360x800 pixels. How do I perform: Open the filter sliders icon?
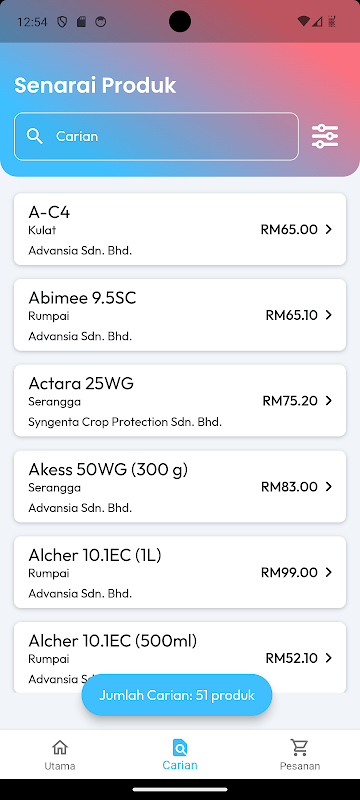[325, 136]
